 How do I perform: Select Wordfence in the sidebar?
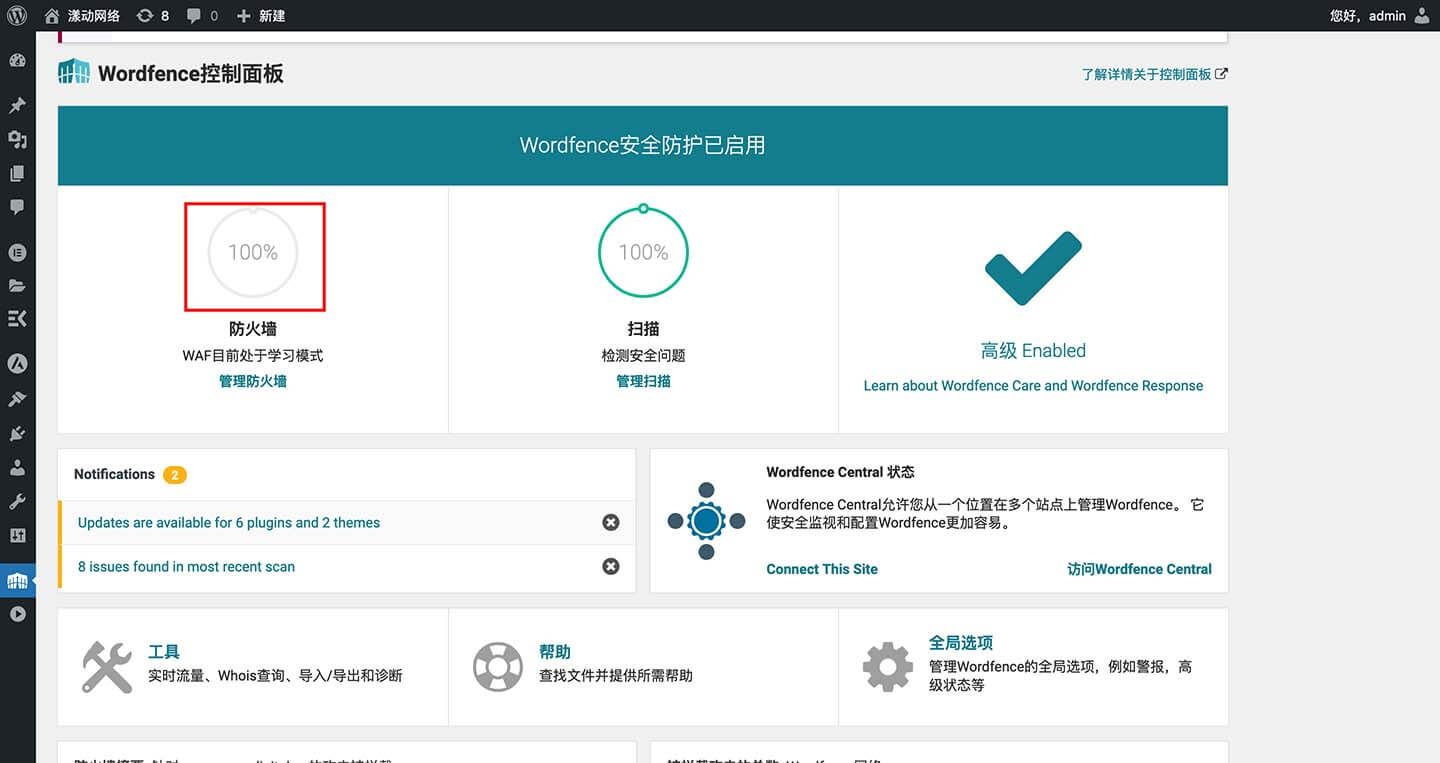pyautogui.click(x=17, y=580)
